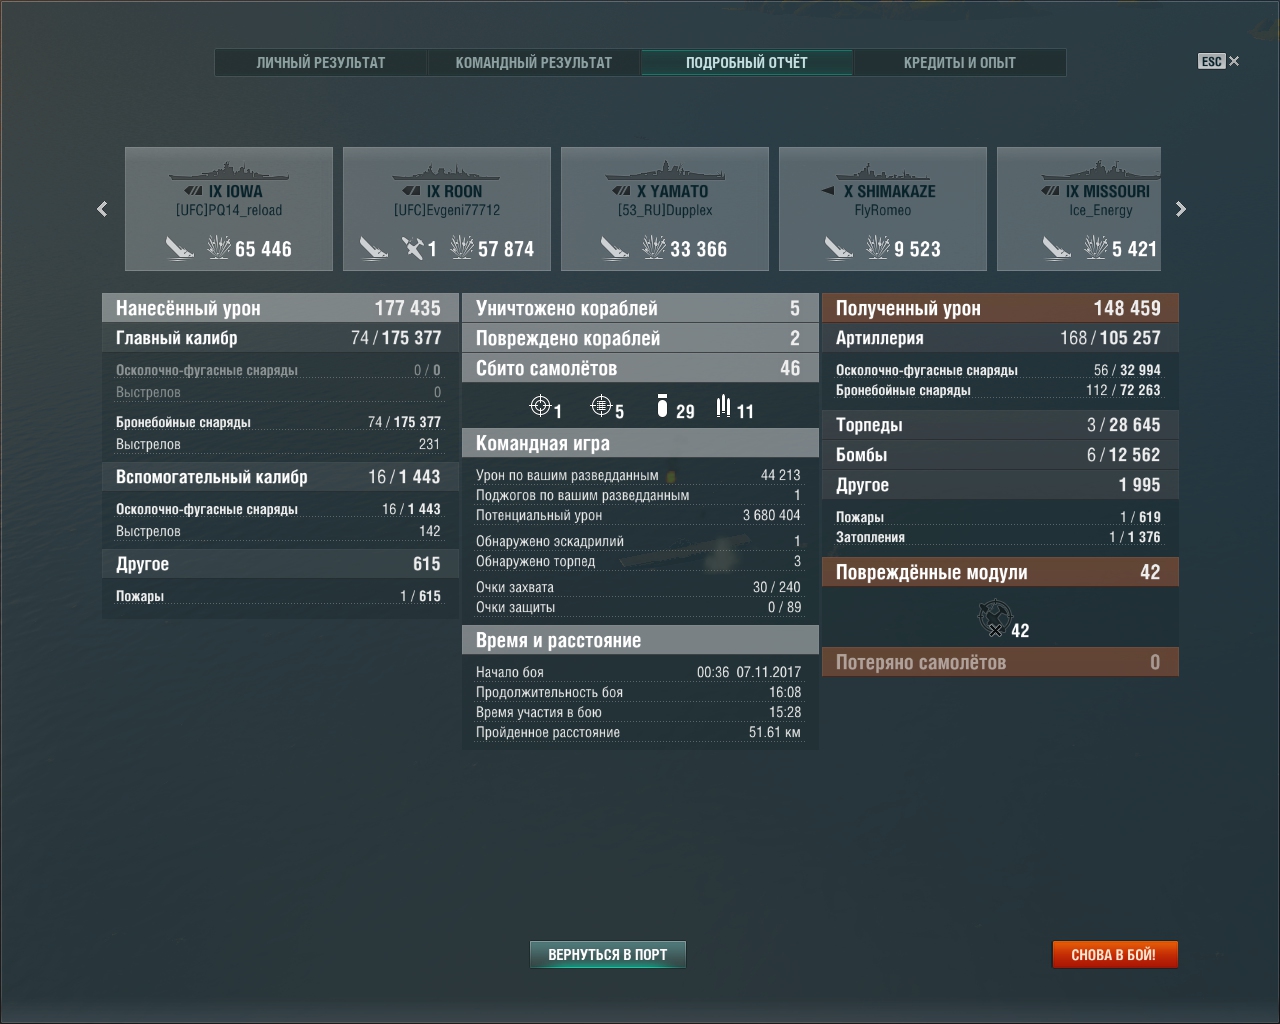Click the Время и расстояние section header

[640, 640]
